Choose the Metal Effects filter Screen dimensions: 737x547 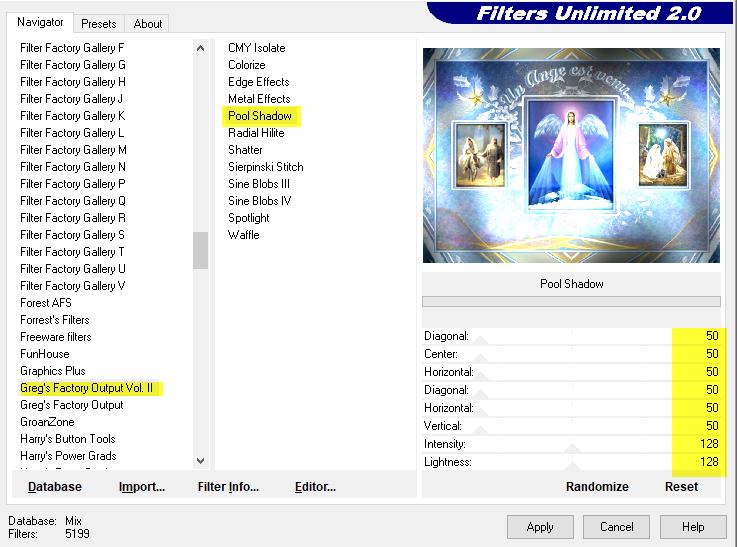259,99
